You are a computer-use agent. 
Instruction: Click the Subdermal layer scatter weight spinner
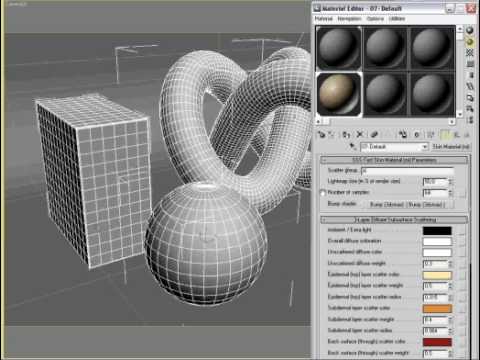coord(451,320)
